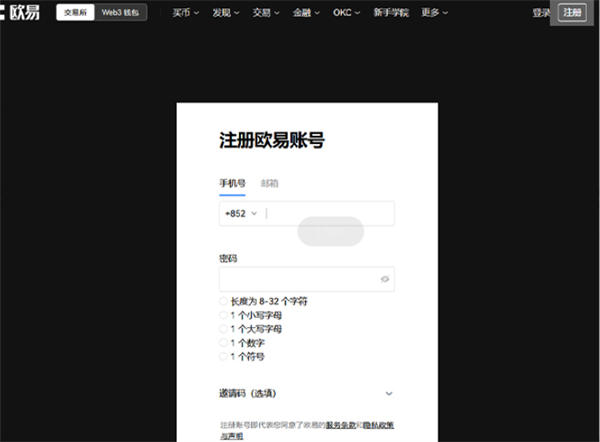The width and height of the screenshot is (600, 442).
Task: Click the 登录 login link
Action: click(x=541, y=13)
